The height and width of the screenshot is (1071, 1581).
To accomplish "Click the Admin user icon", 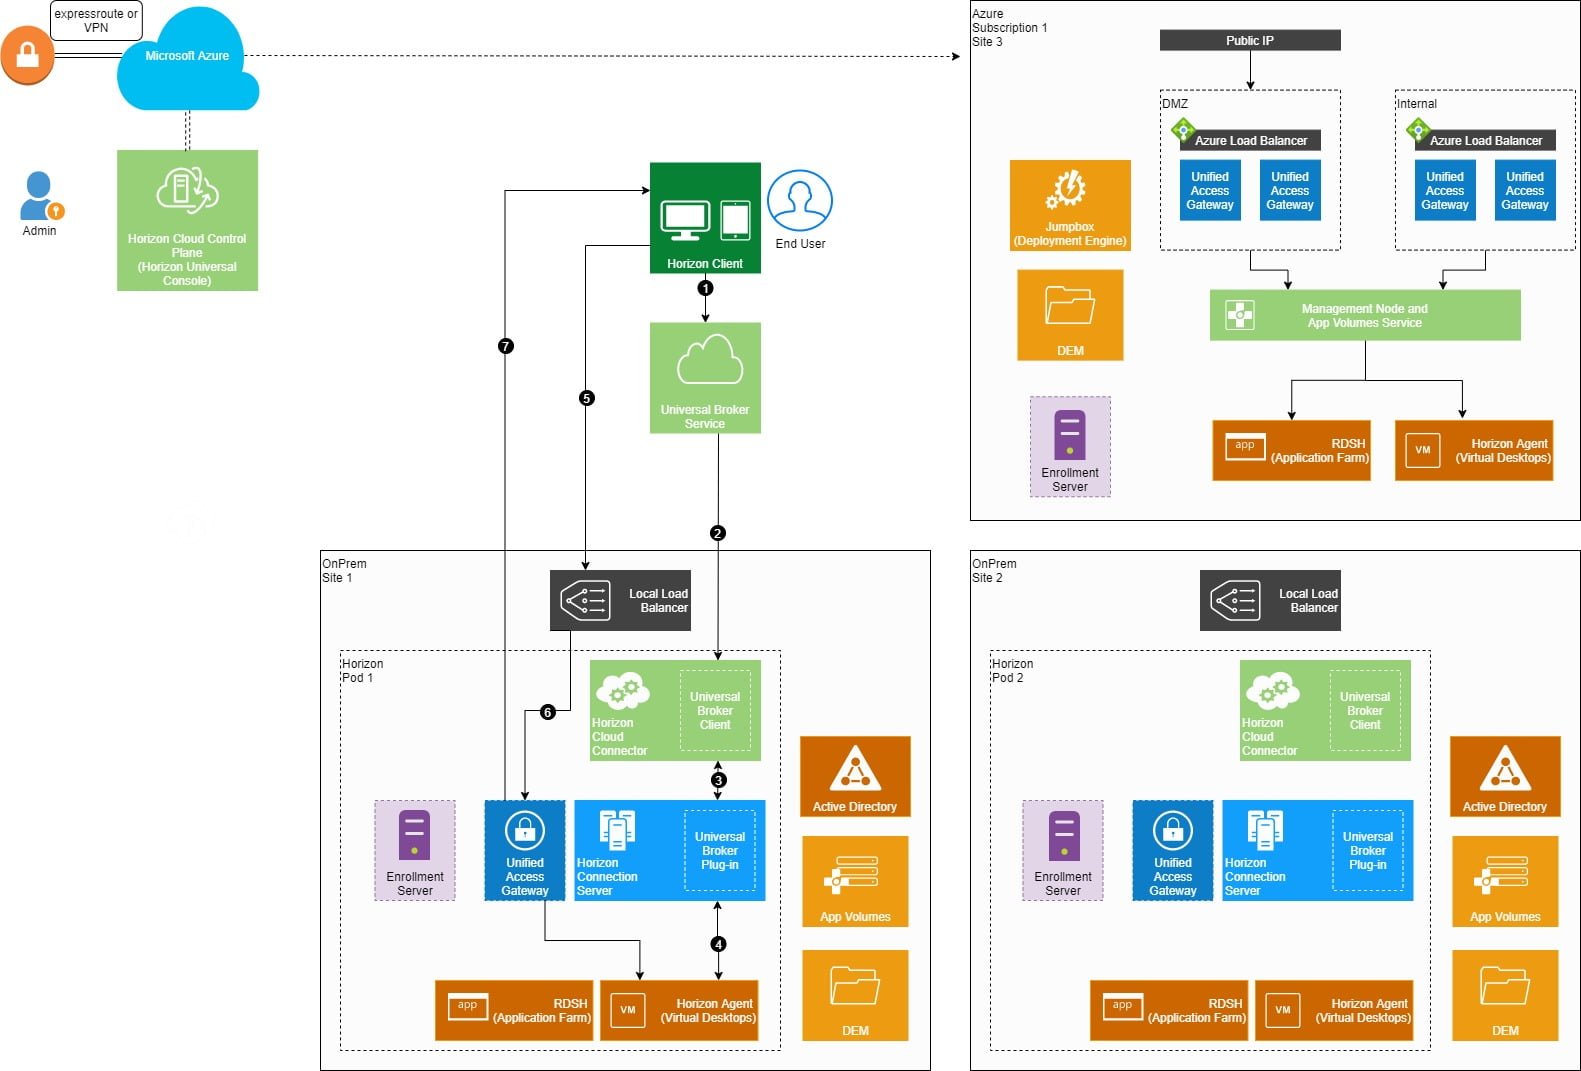I will click(40, 197).
